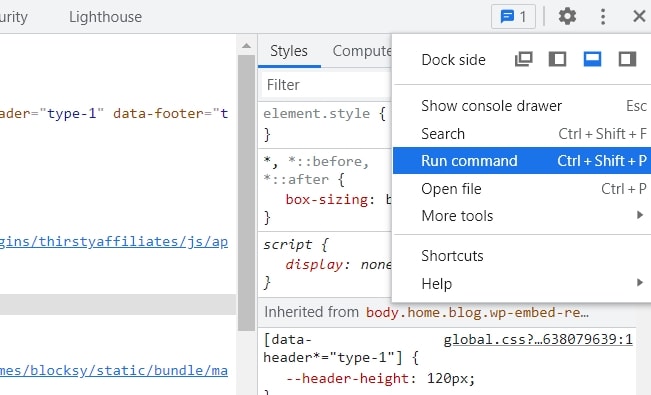Select dock to bottom icon

[x=592, y=59]
